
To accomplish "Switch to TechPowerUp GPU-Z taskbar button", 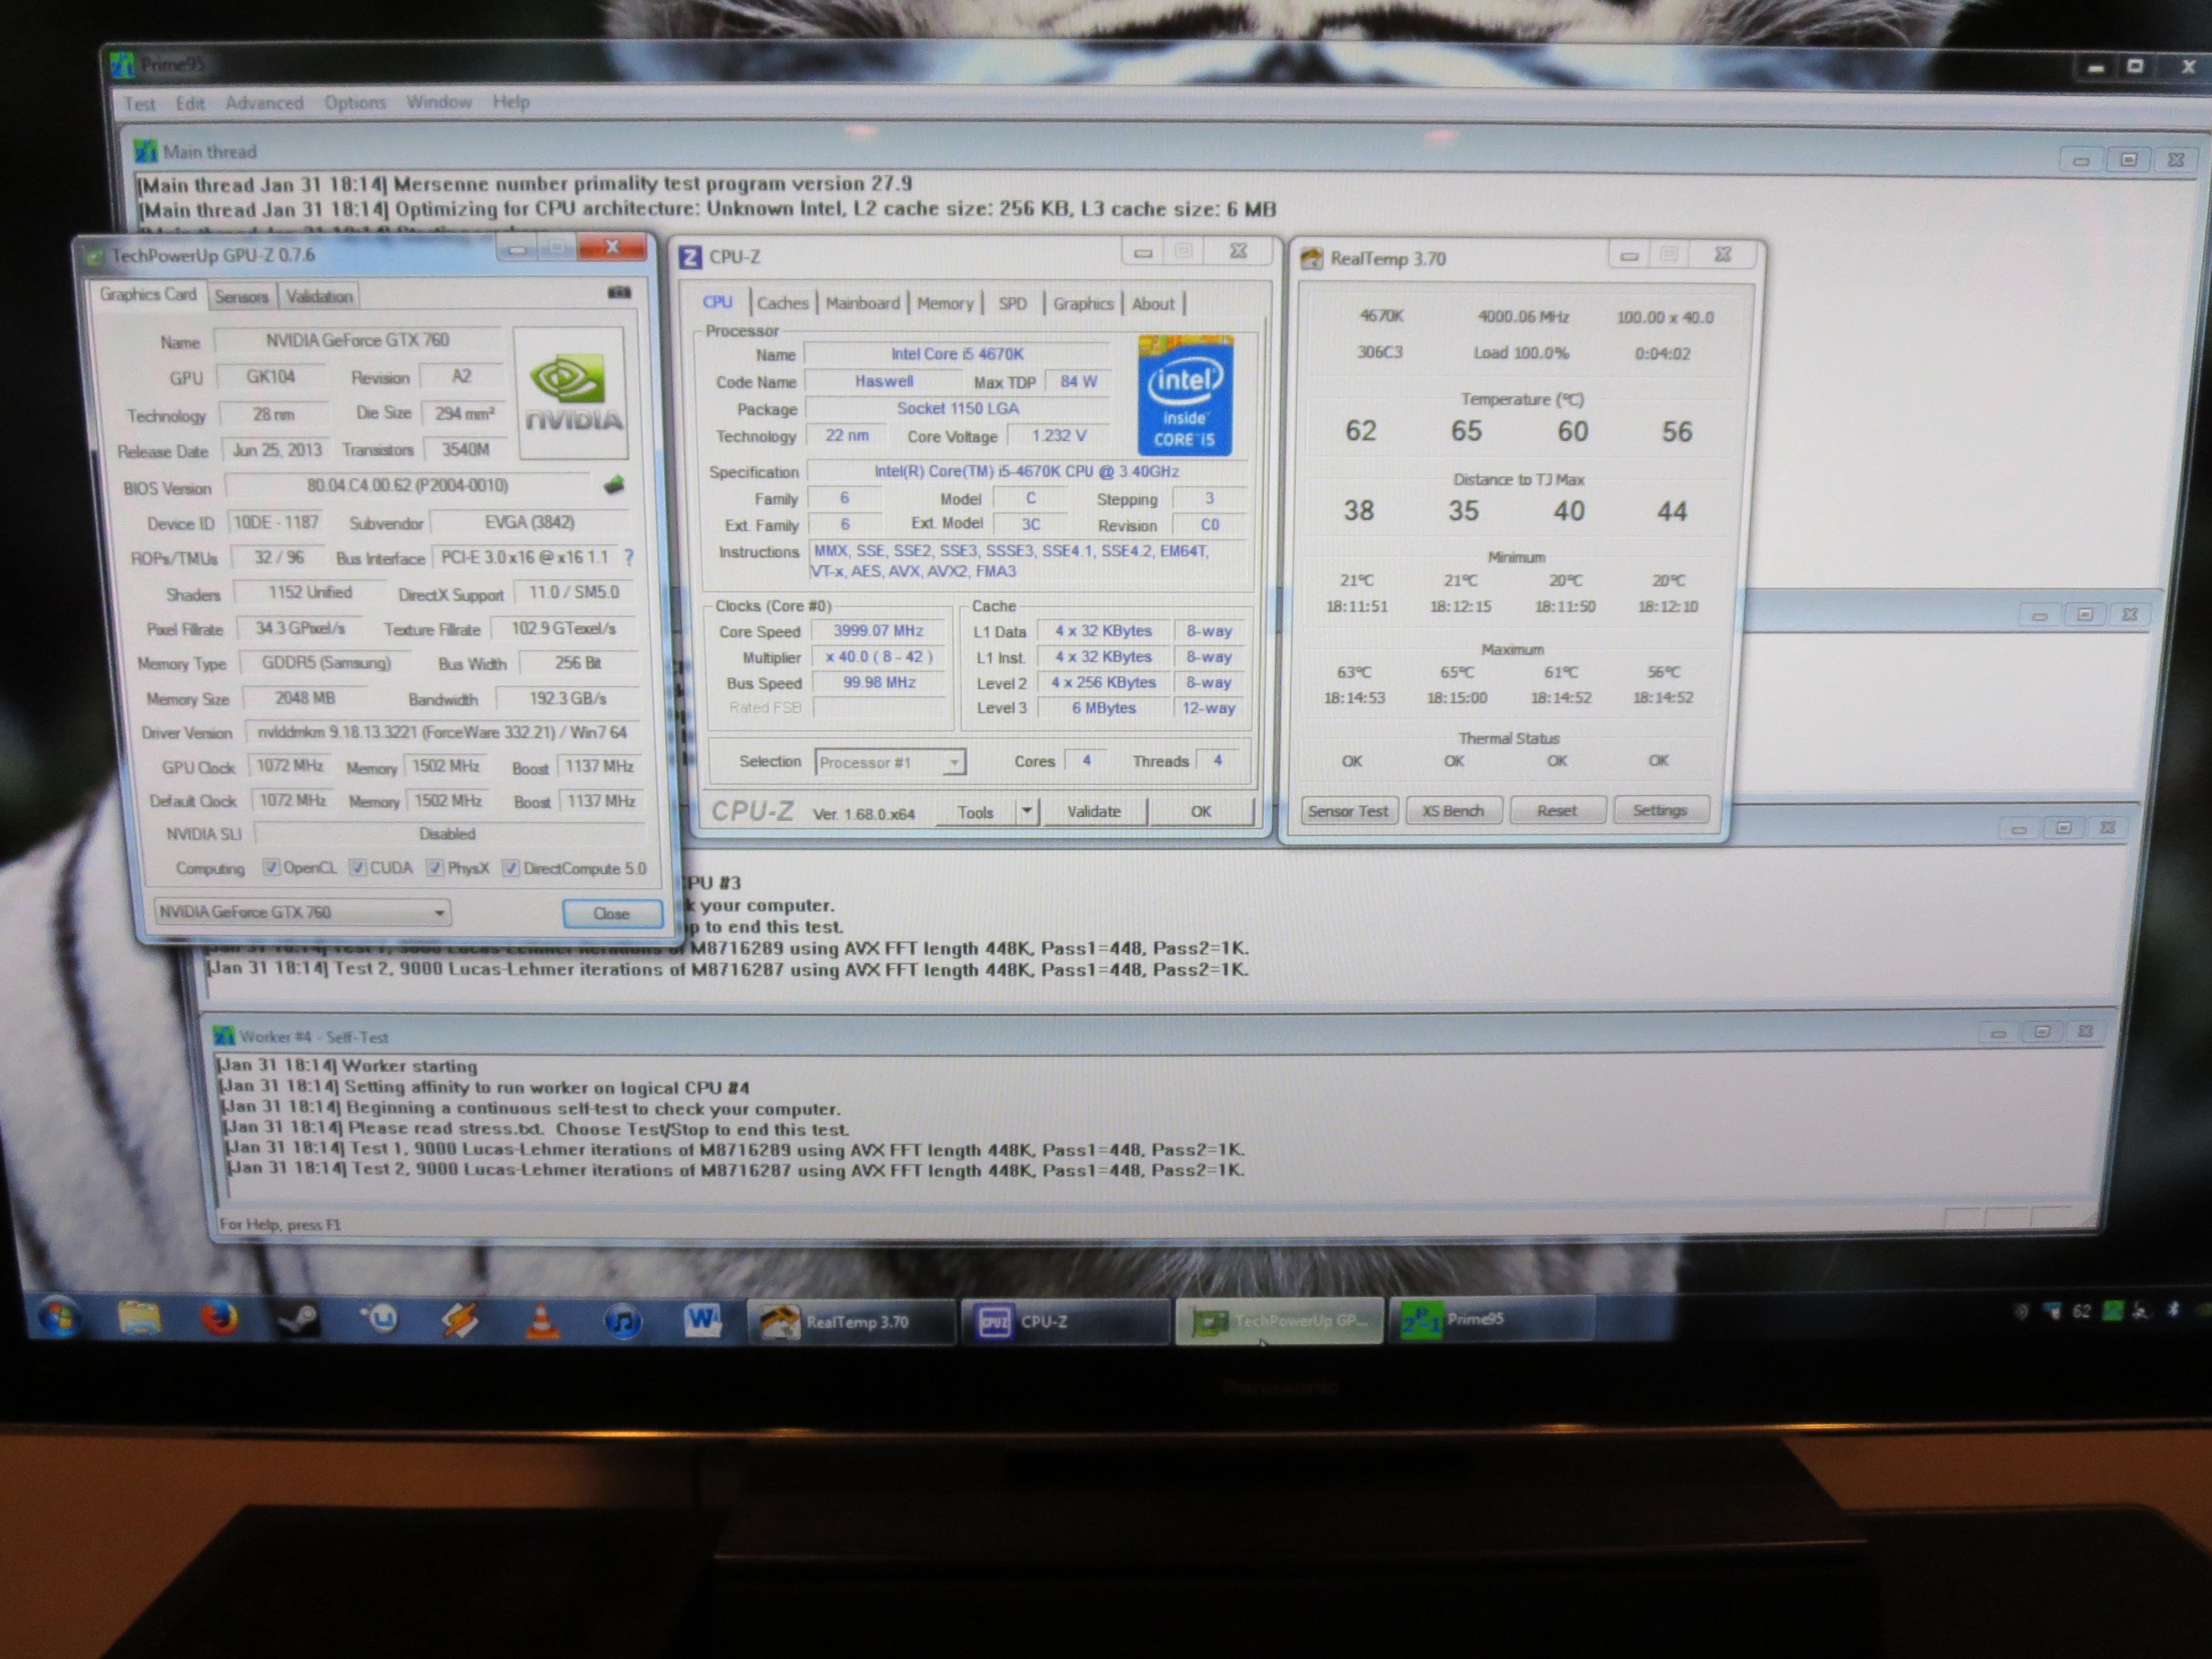I will (1279, 1320).
